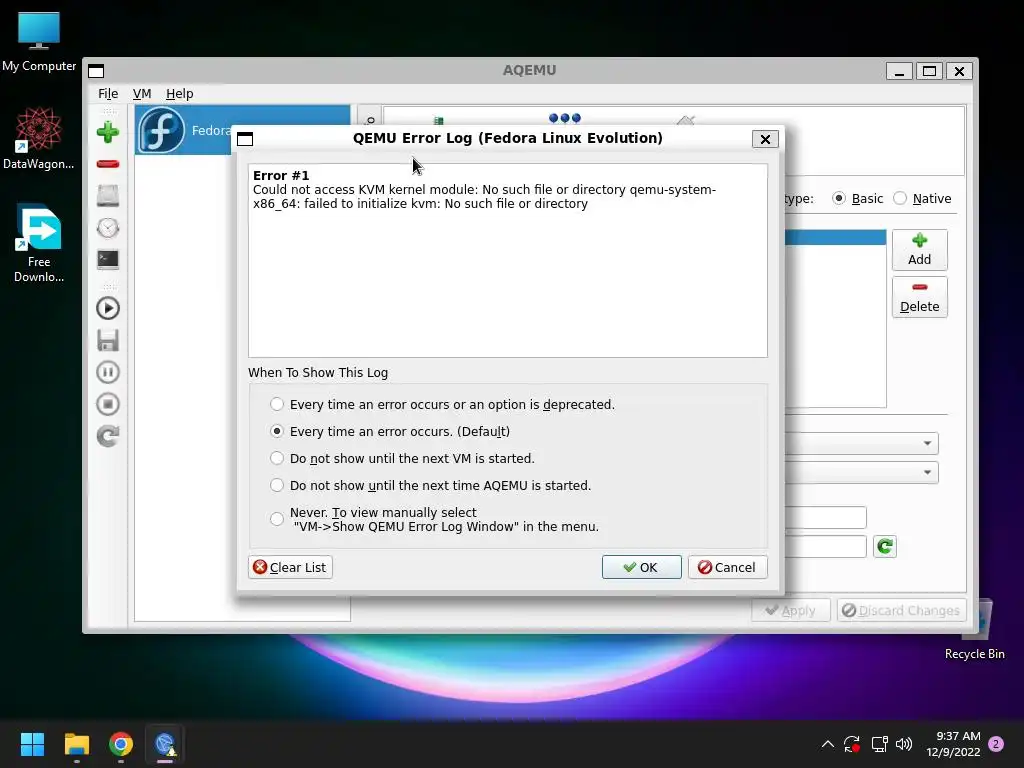Select the Native type radio button
The height and width of the screenshot is (768, 1024).
[901, 198]
